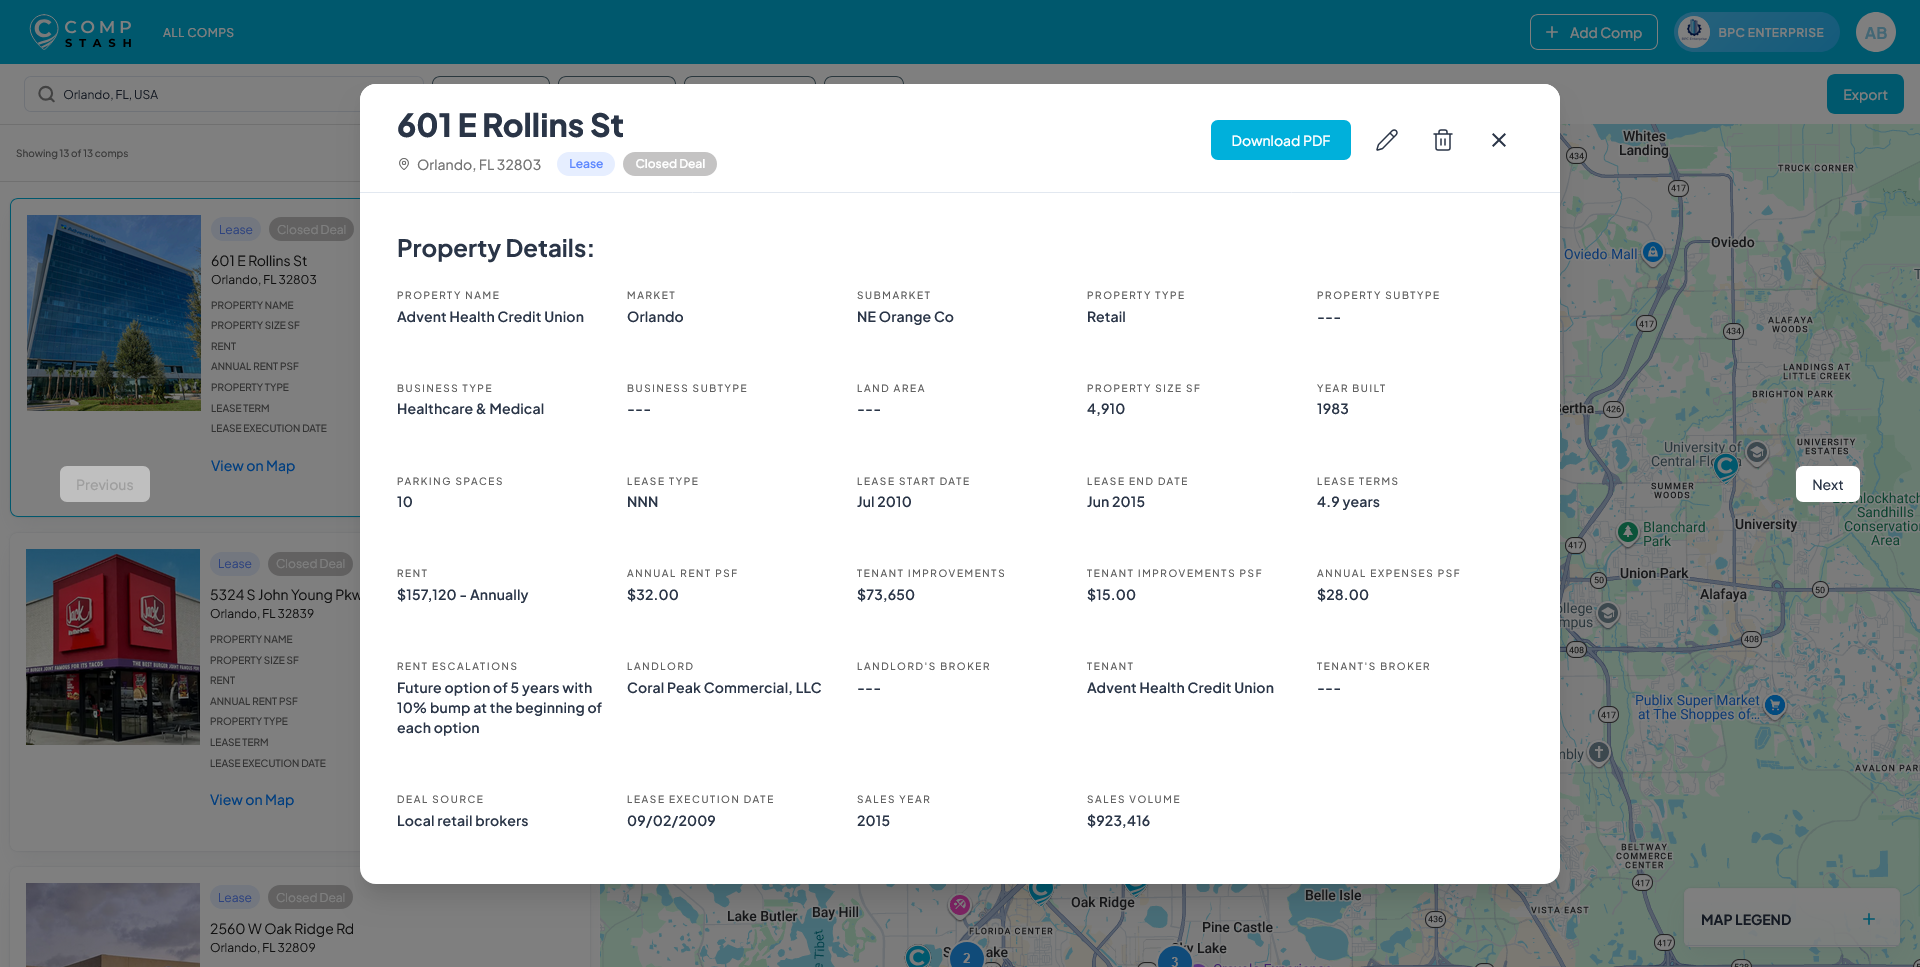This screenshot has width=1920, height=967.
Task: Click the Add Comp button
Action: 1593,32
